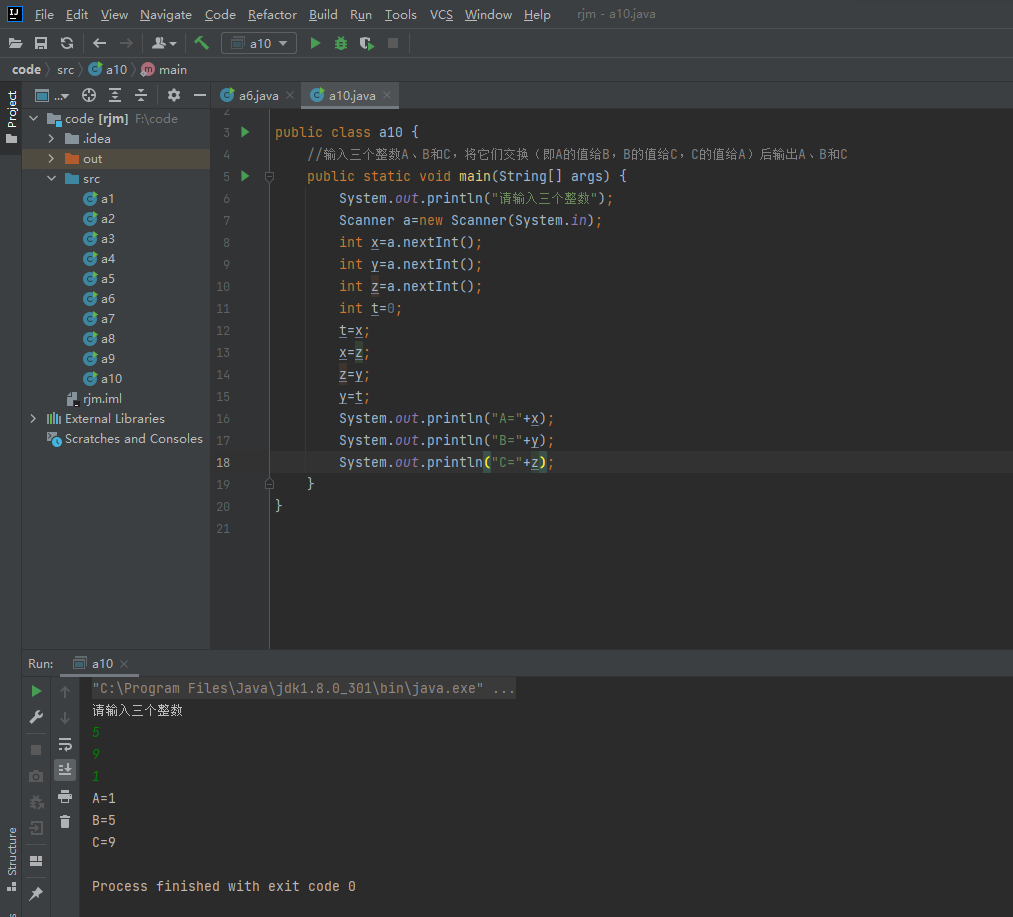The height and width of the screenshot is (917, 1013).
Task: Open Project panel settings gear
Action: (174, 95)
